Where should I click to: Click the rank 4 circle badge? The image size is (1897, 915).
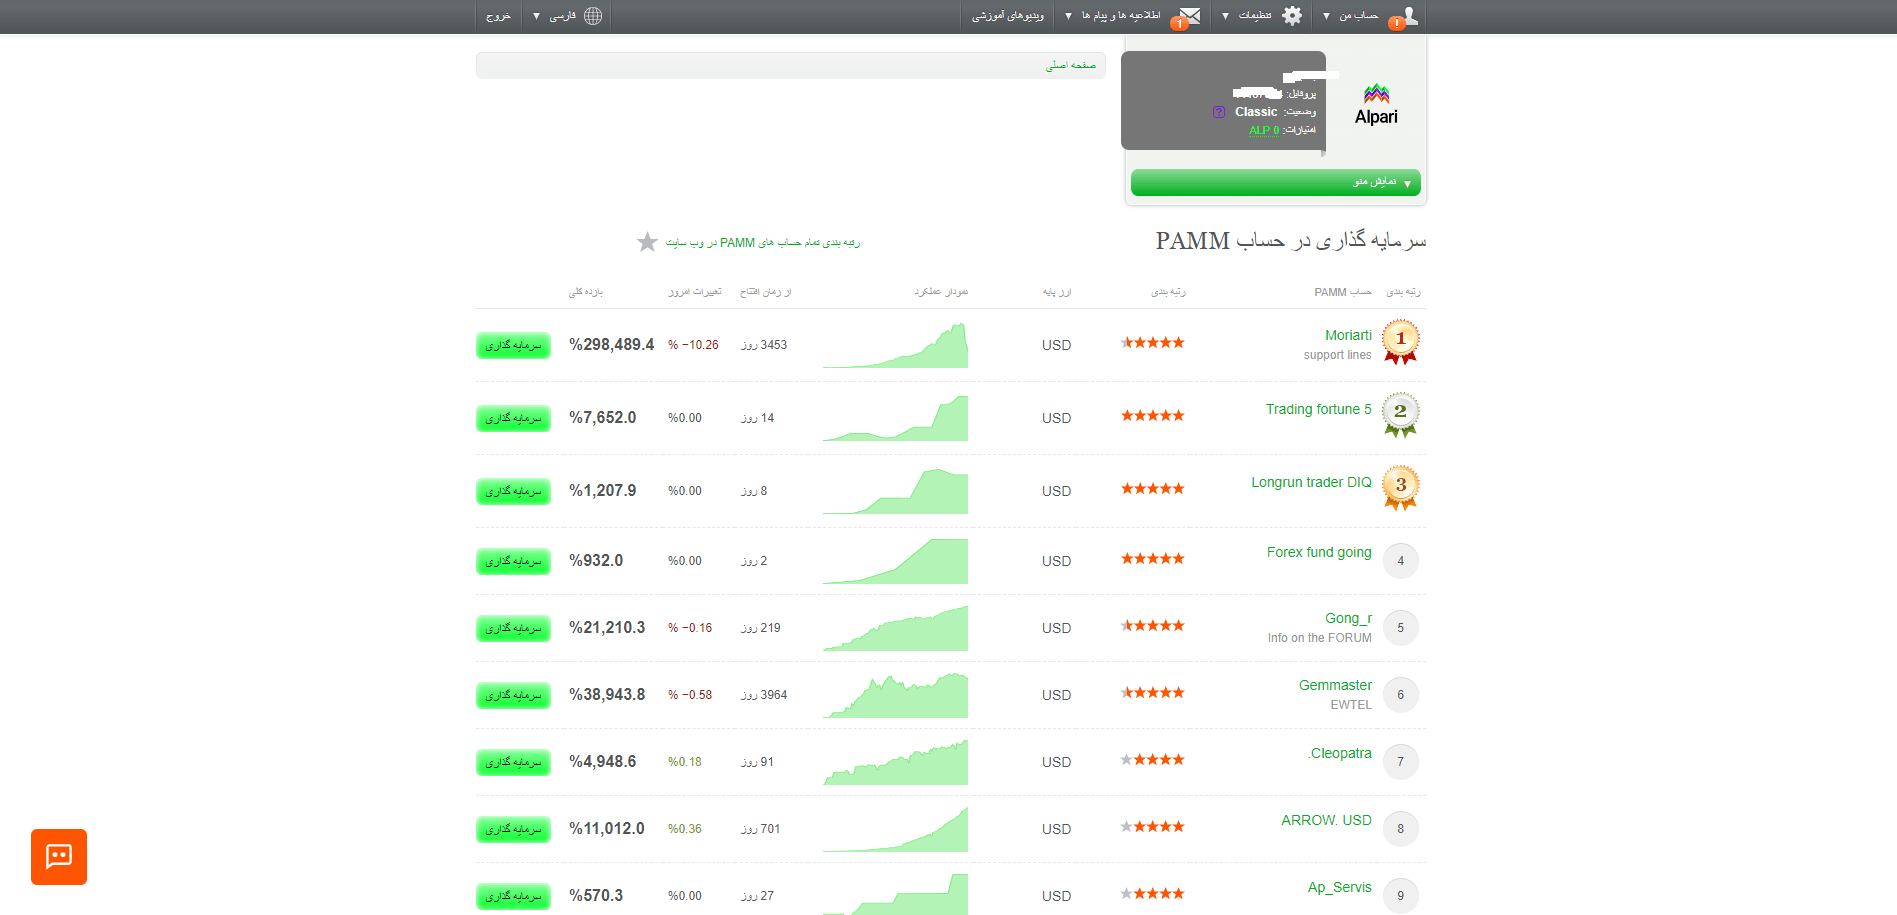click(x=1400, y=561)
